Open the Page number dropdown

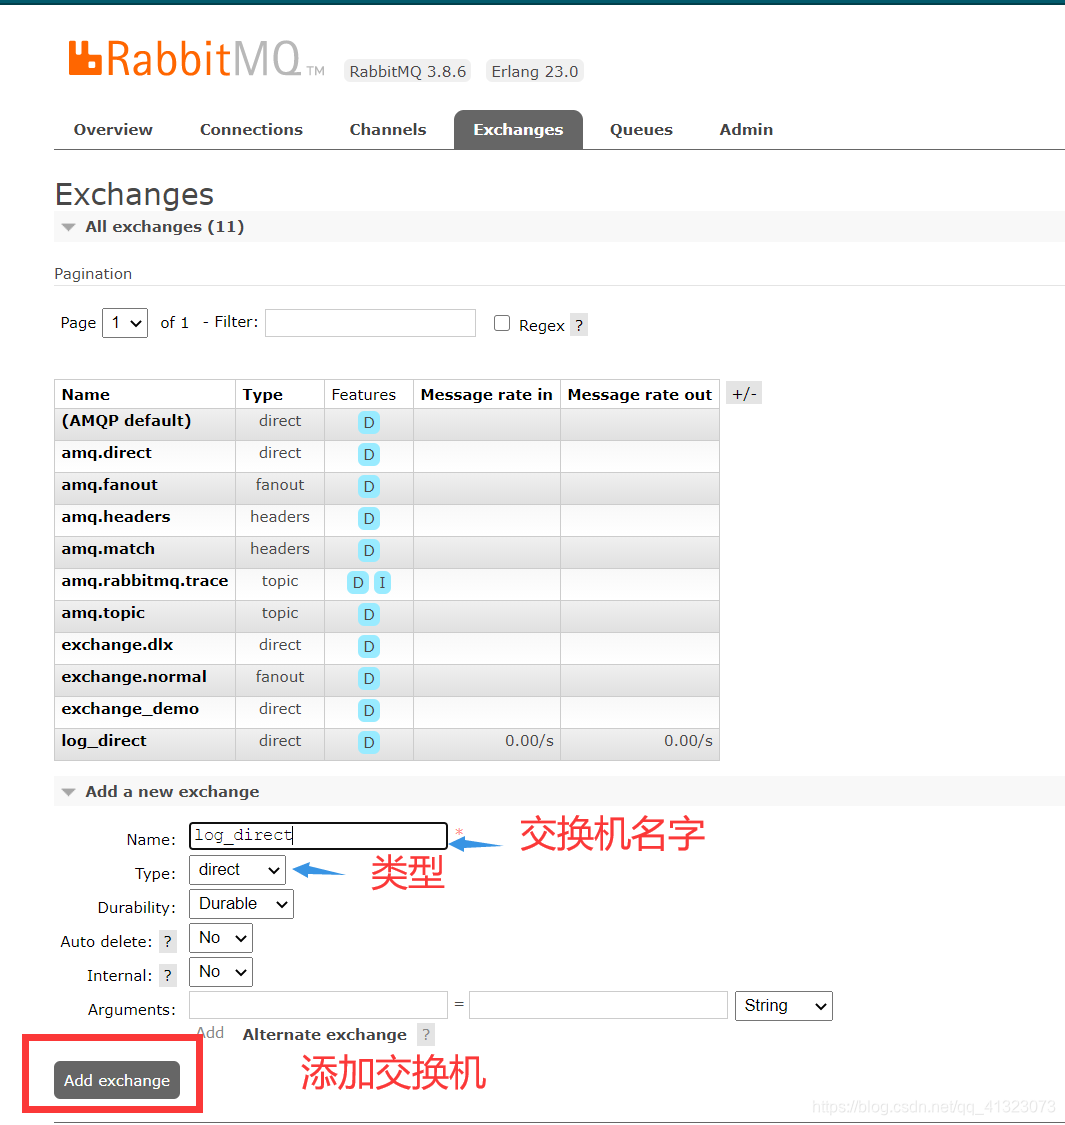(125, 323)
